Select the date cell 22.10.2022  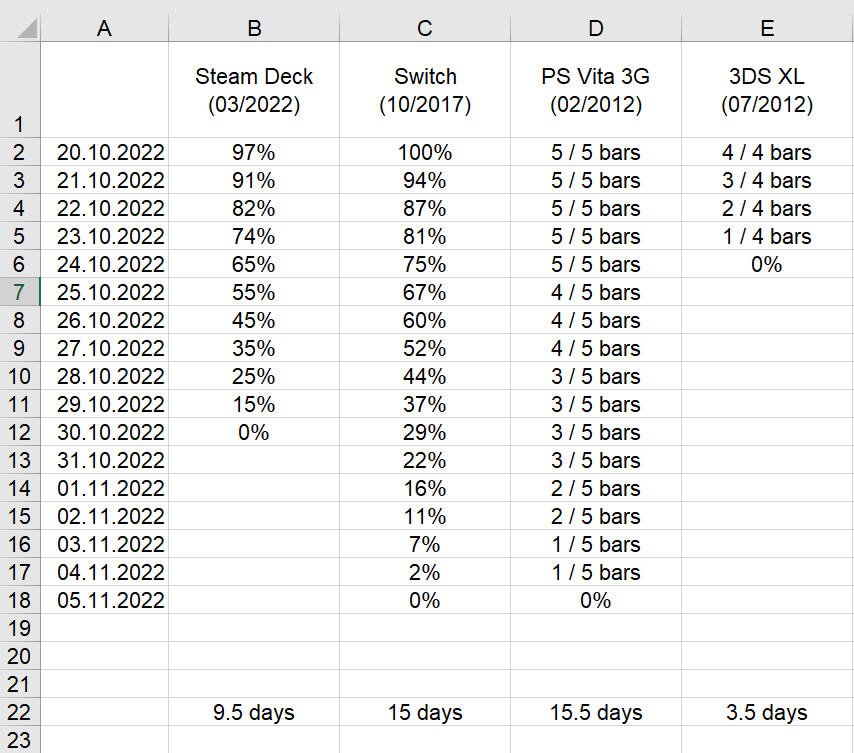(105, 208)
